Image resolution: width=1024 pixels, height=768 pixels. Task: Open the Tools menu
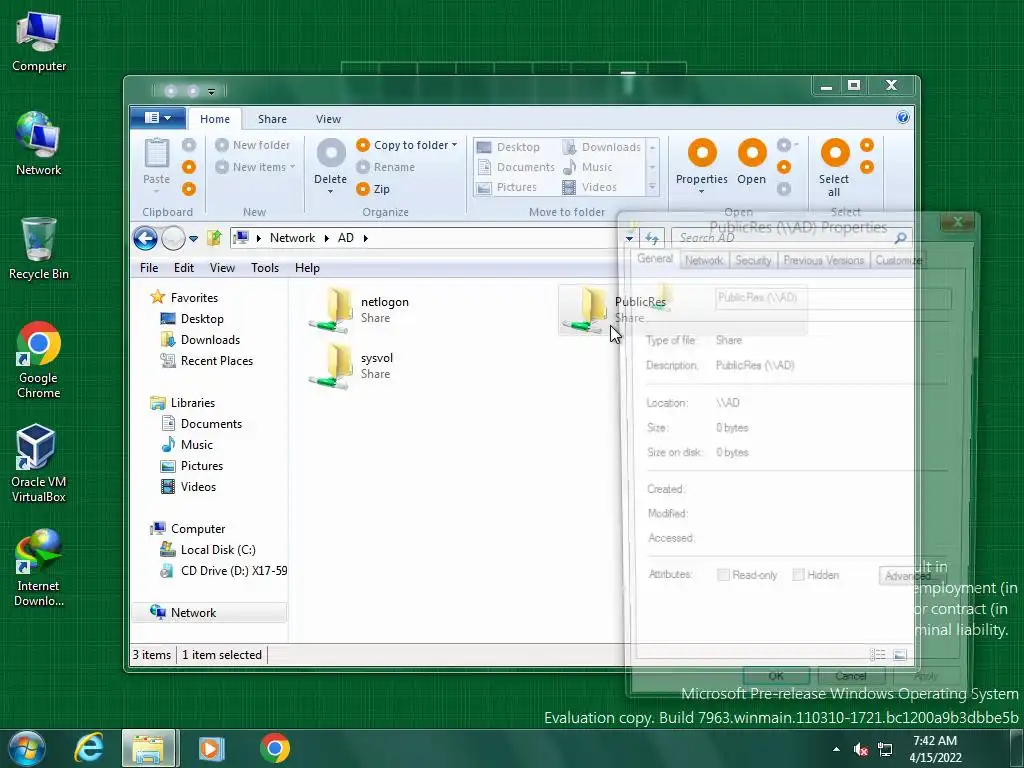265,268
